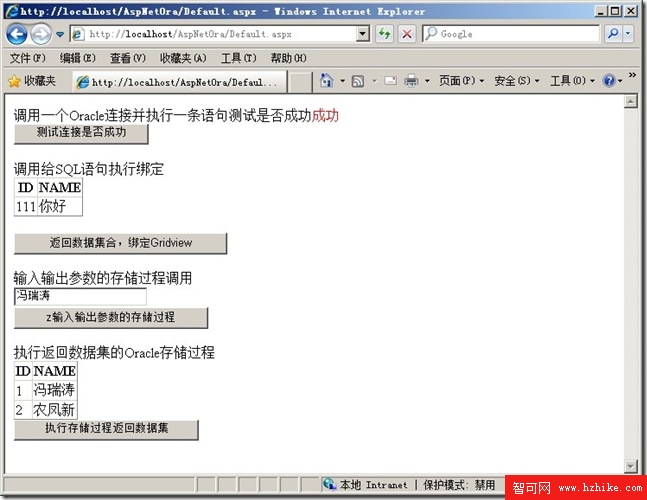Click the Google search box
Image resolution: width=647 pixels, height=500 pixels.
click(511, 34)
